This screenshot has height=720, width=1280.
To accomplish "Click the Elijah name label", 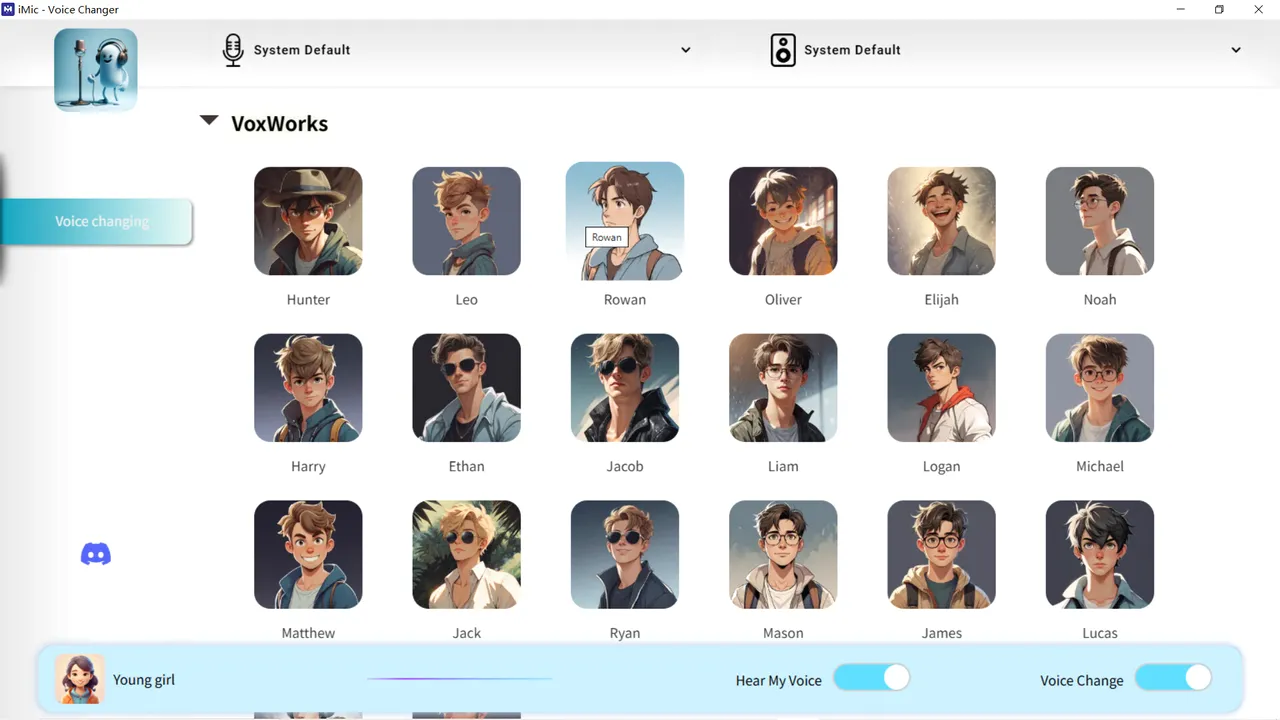I will click(941, 300).
